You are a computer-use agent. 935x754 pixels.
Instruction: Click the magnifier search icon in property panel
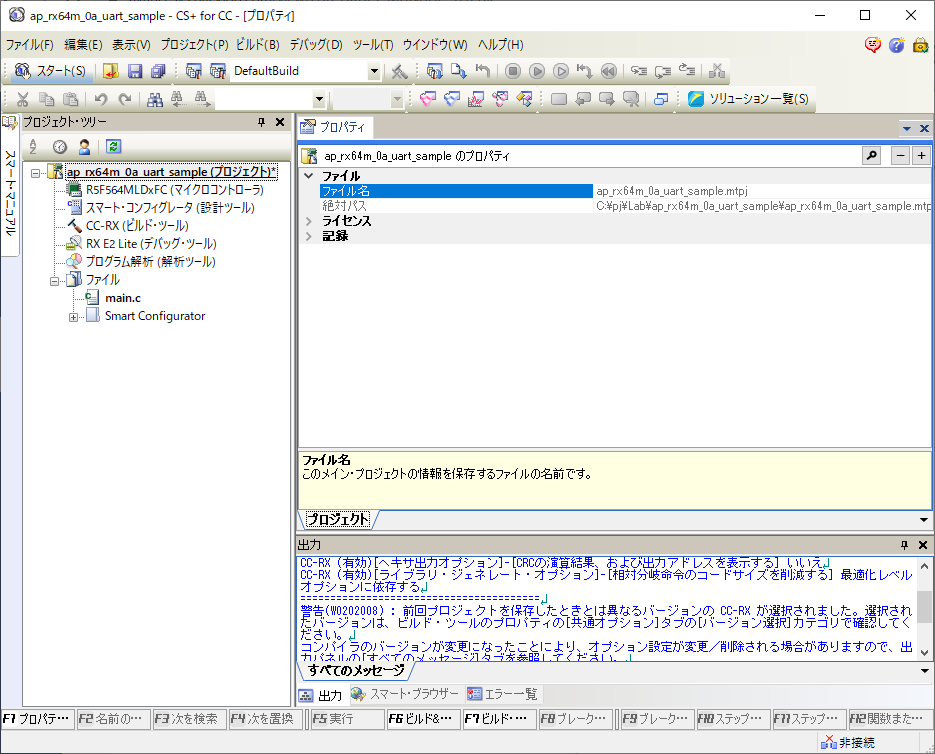871,155
